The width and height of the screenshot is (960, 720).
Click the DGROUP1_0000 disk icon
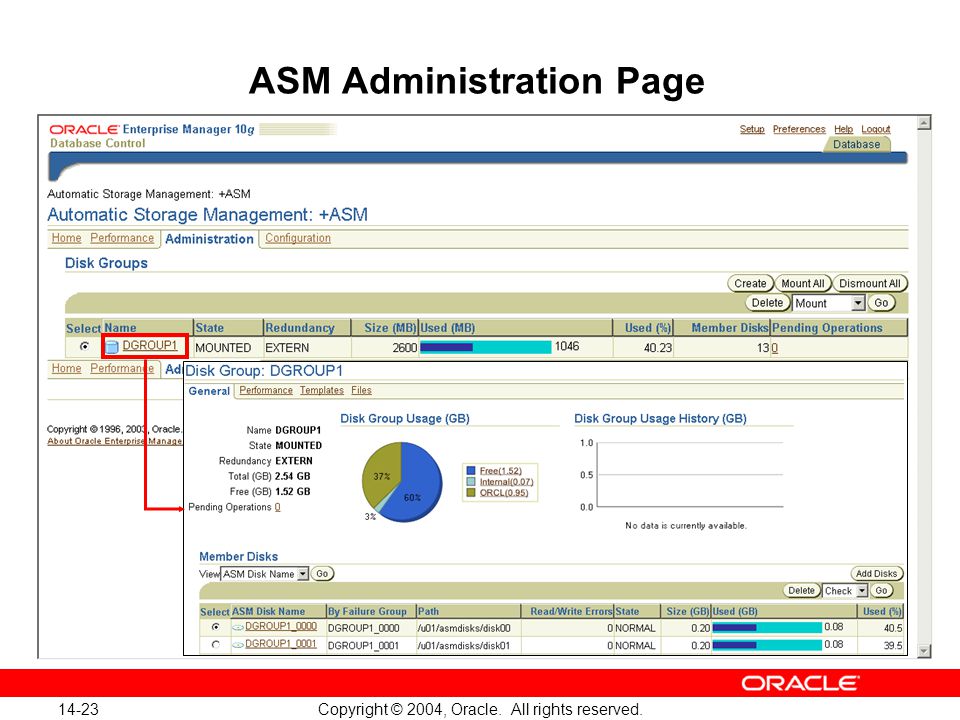[238, 627]
